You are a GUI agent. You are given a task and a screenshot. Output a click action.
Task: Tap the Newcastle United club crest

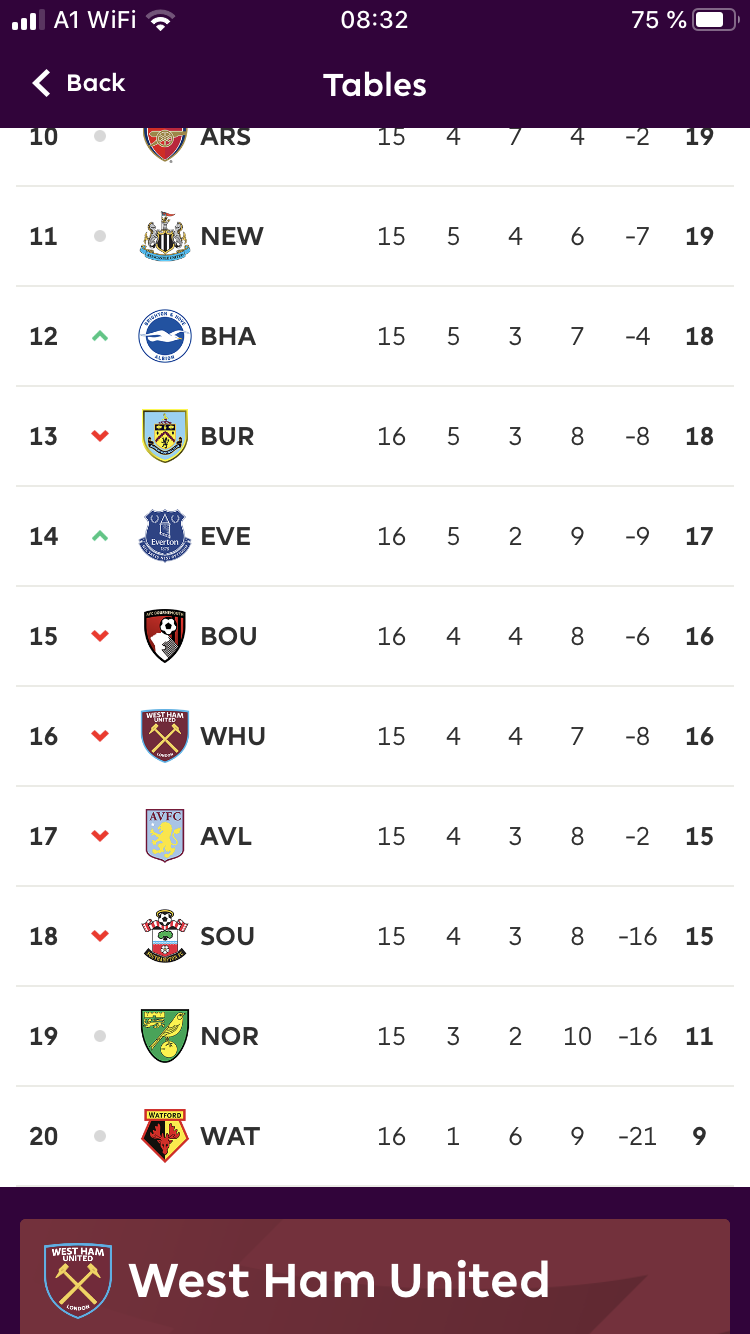[x=165, y=236]
